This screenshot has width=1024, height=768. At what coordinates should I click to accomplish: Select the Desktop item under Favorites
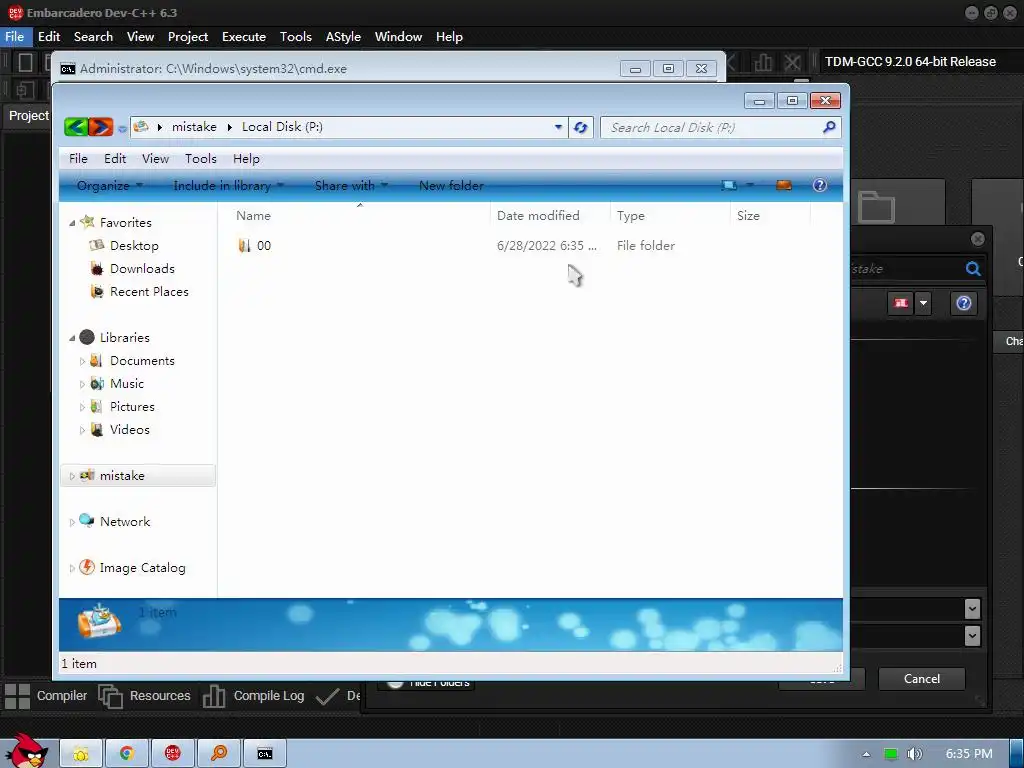tap(134, 246)
